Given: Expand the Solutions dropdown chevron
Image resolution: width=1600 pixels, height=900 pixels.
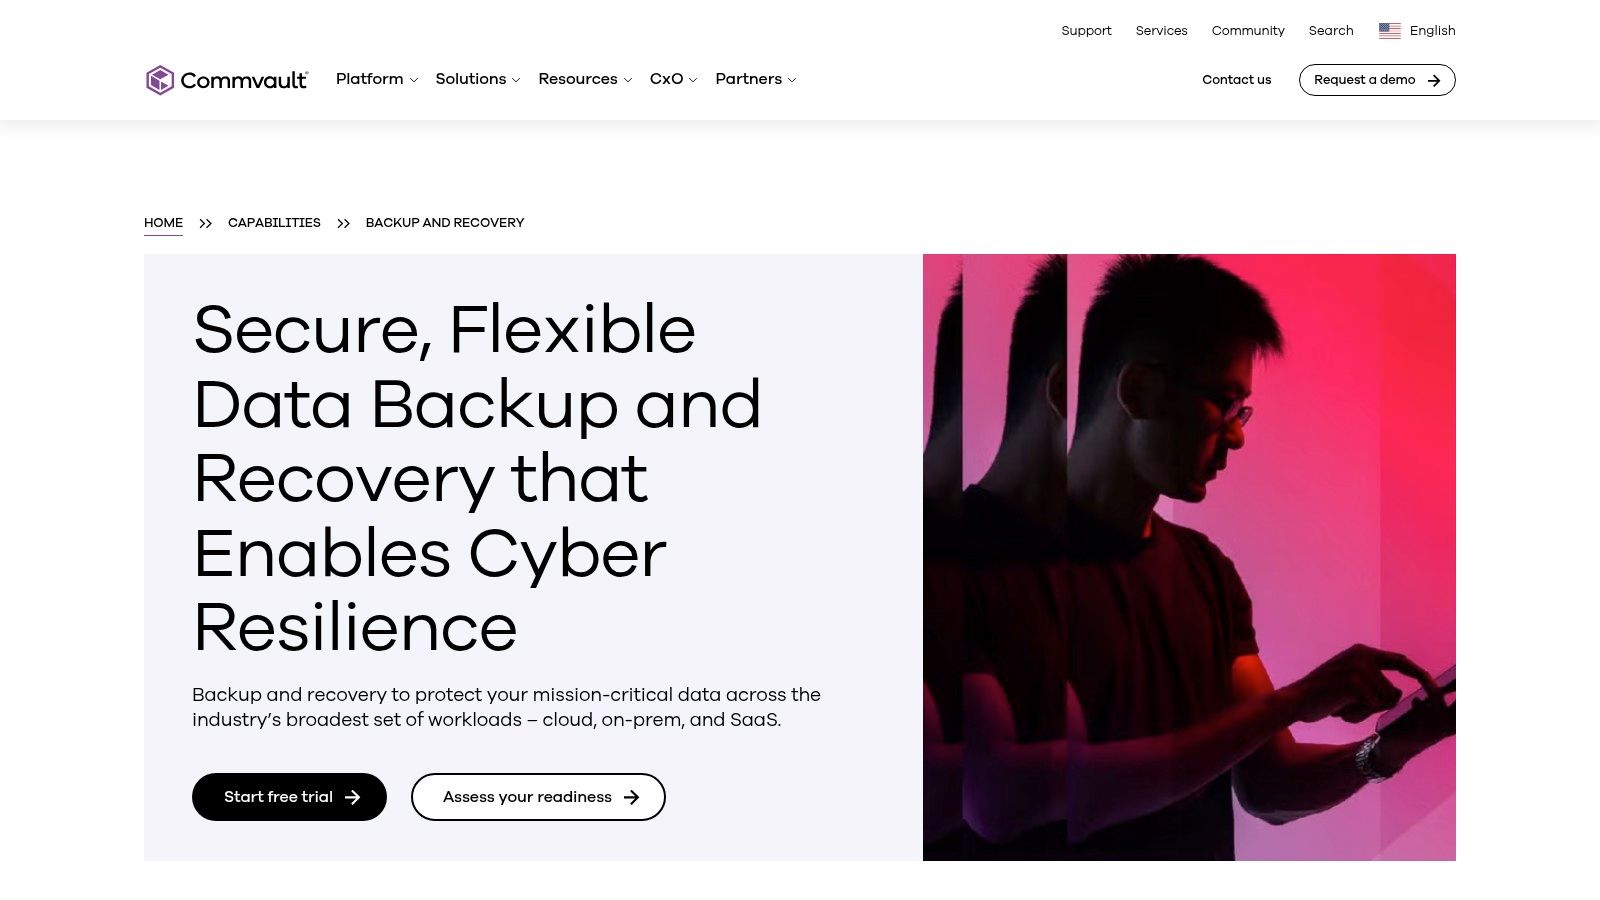Looking at the screenshot, I should tap(516, 80).
